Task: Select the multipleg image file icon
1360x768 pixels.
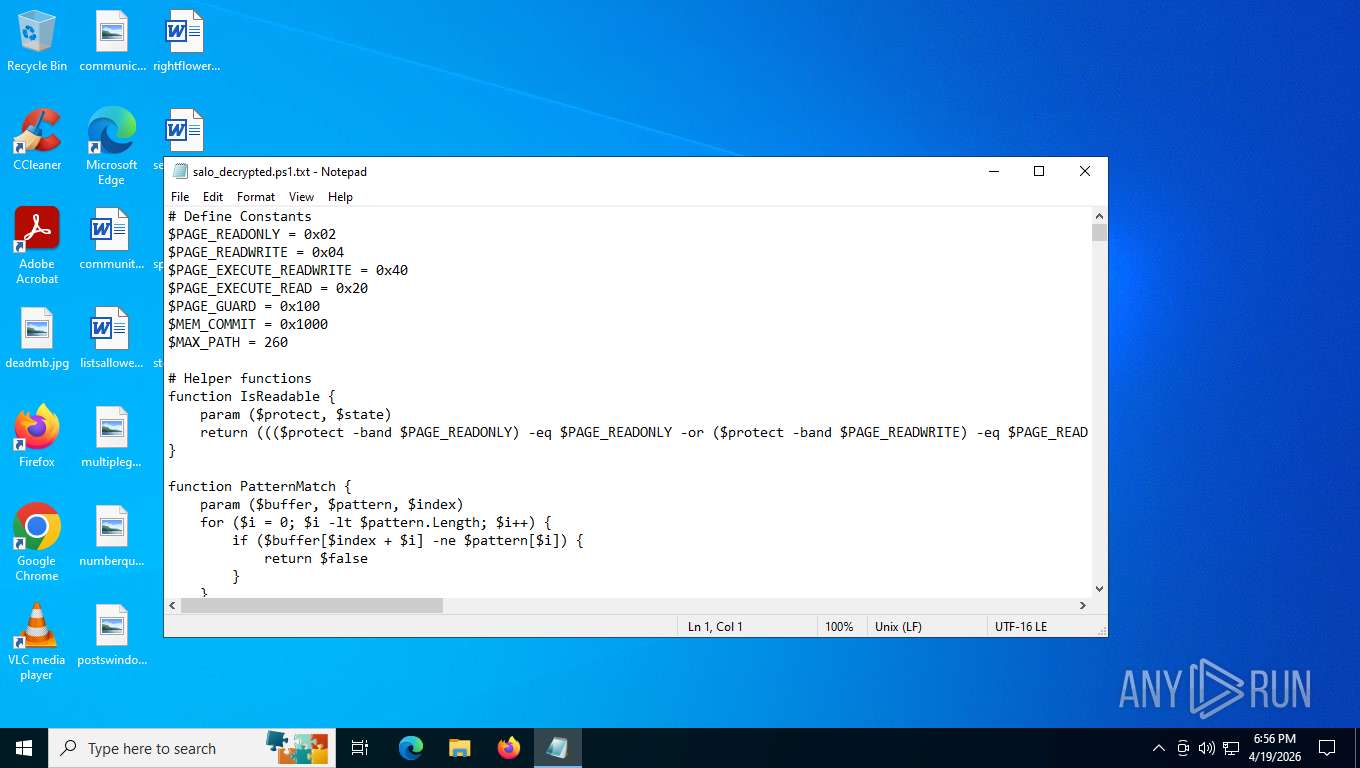Action: tap(111, 437)
